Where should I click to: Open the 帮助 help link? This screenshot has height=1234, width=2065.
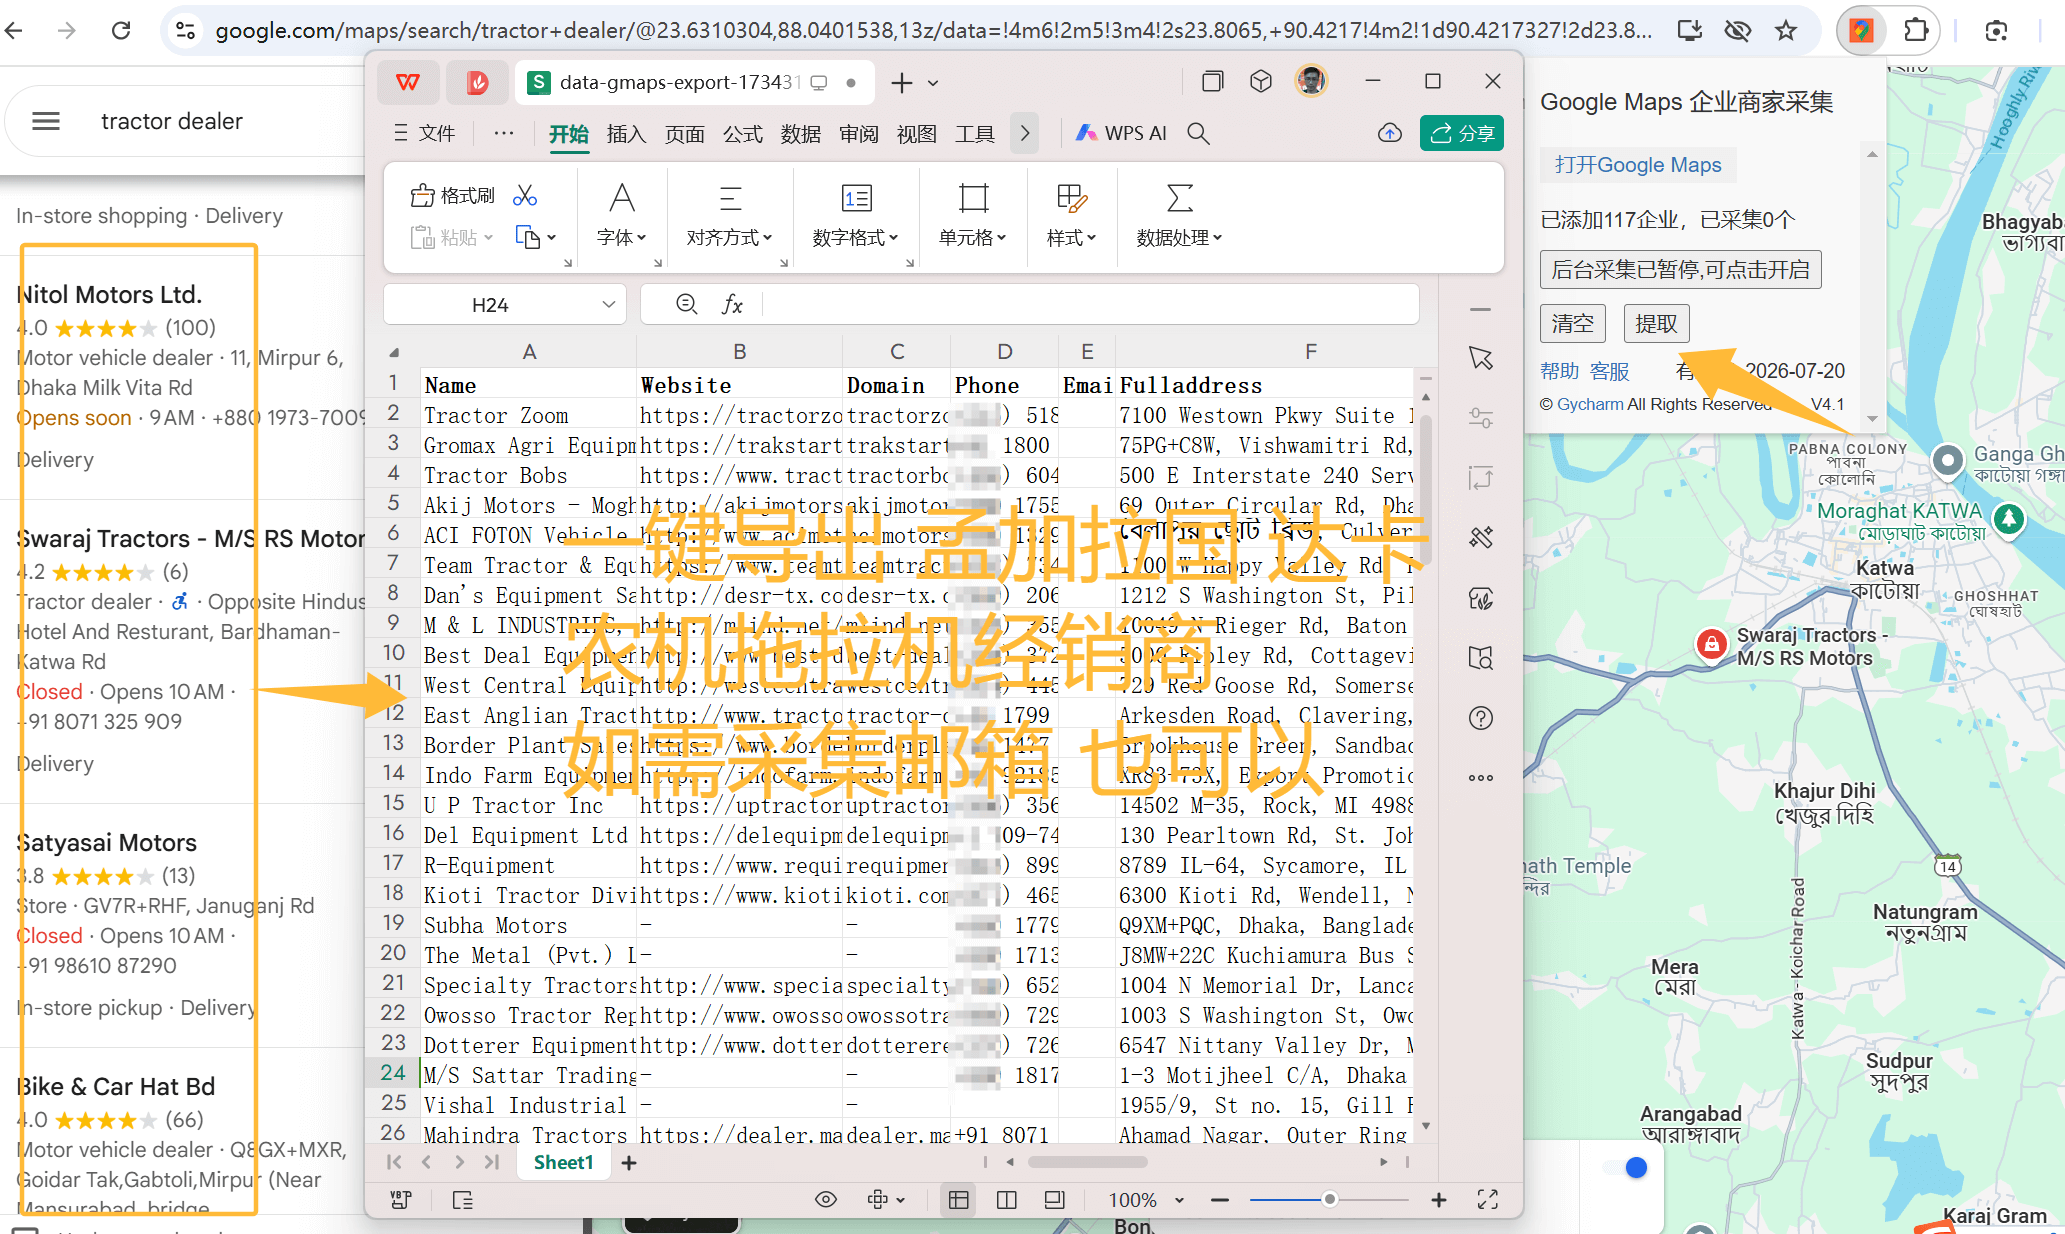point(1559,371)
